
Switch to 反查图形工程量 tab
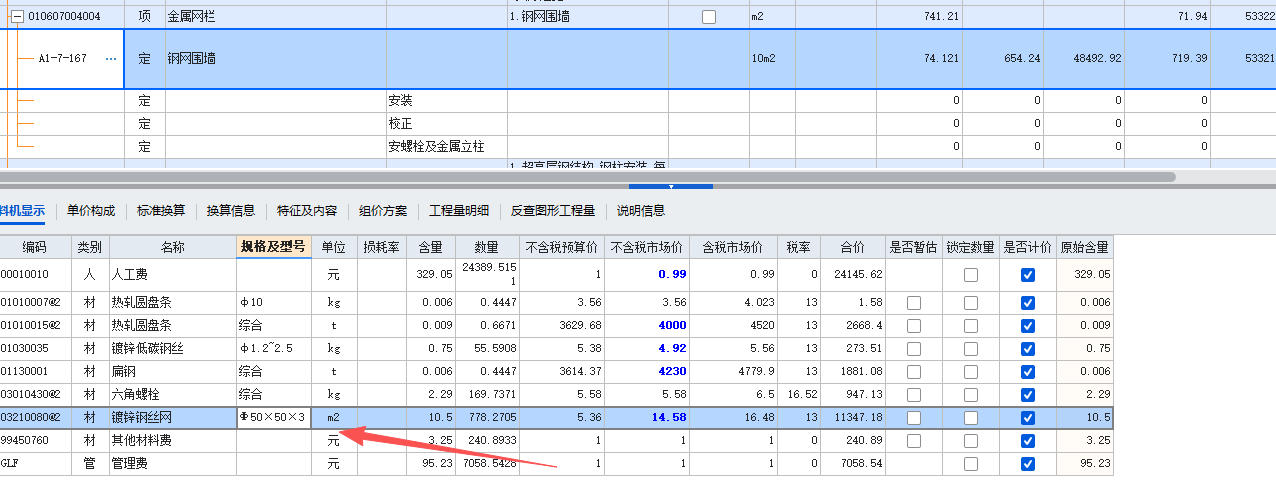[553, 211]
